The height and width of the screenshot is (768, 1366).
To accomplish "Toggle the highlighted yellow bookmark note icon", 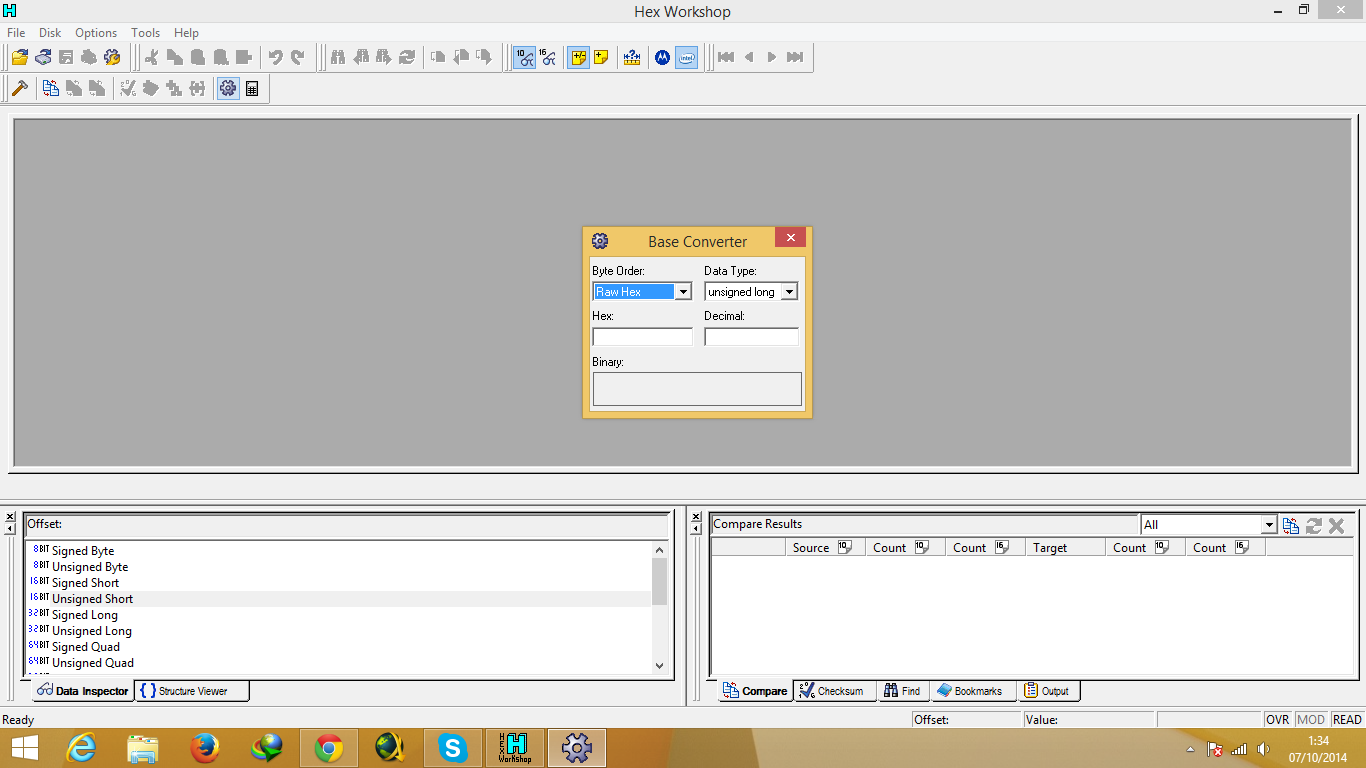I will coord(578,57).
